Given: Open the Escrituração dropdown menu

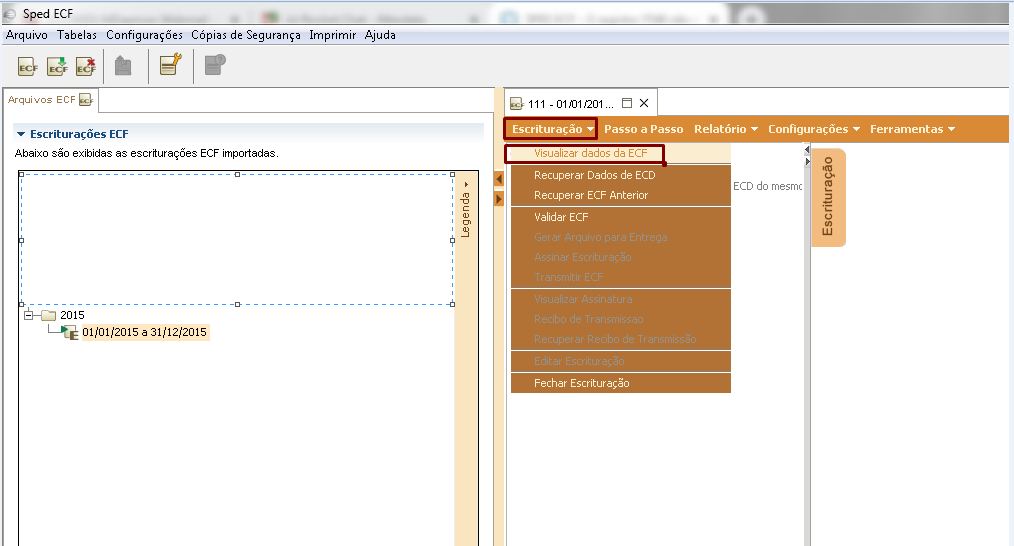Looking at the screenshot, I should (x=552, y=129).
